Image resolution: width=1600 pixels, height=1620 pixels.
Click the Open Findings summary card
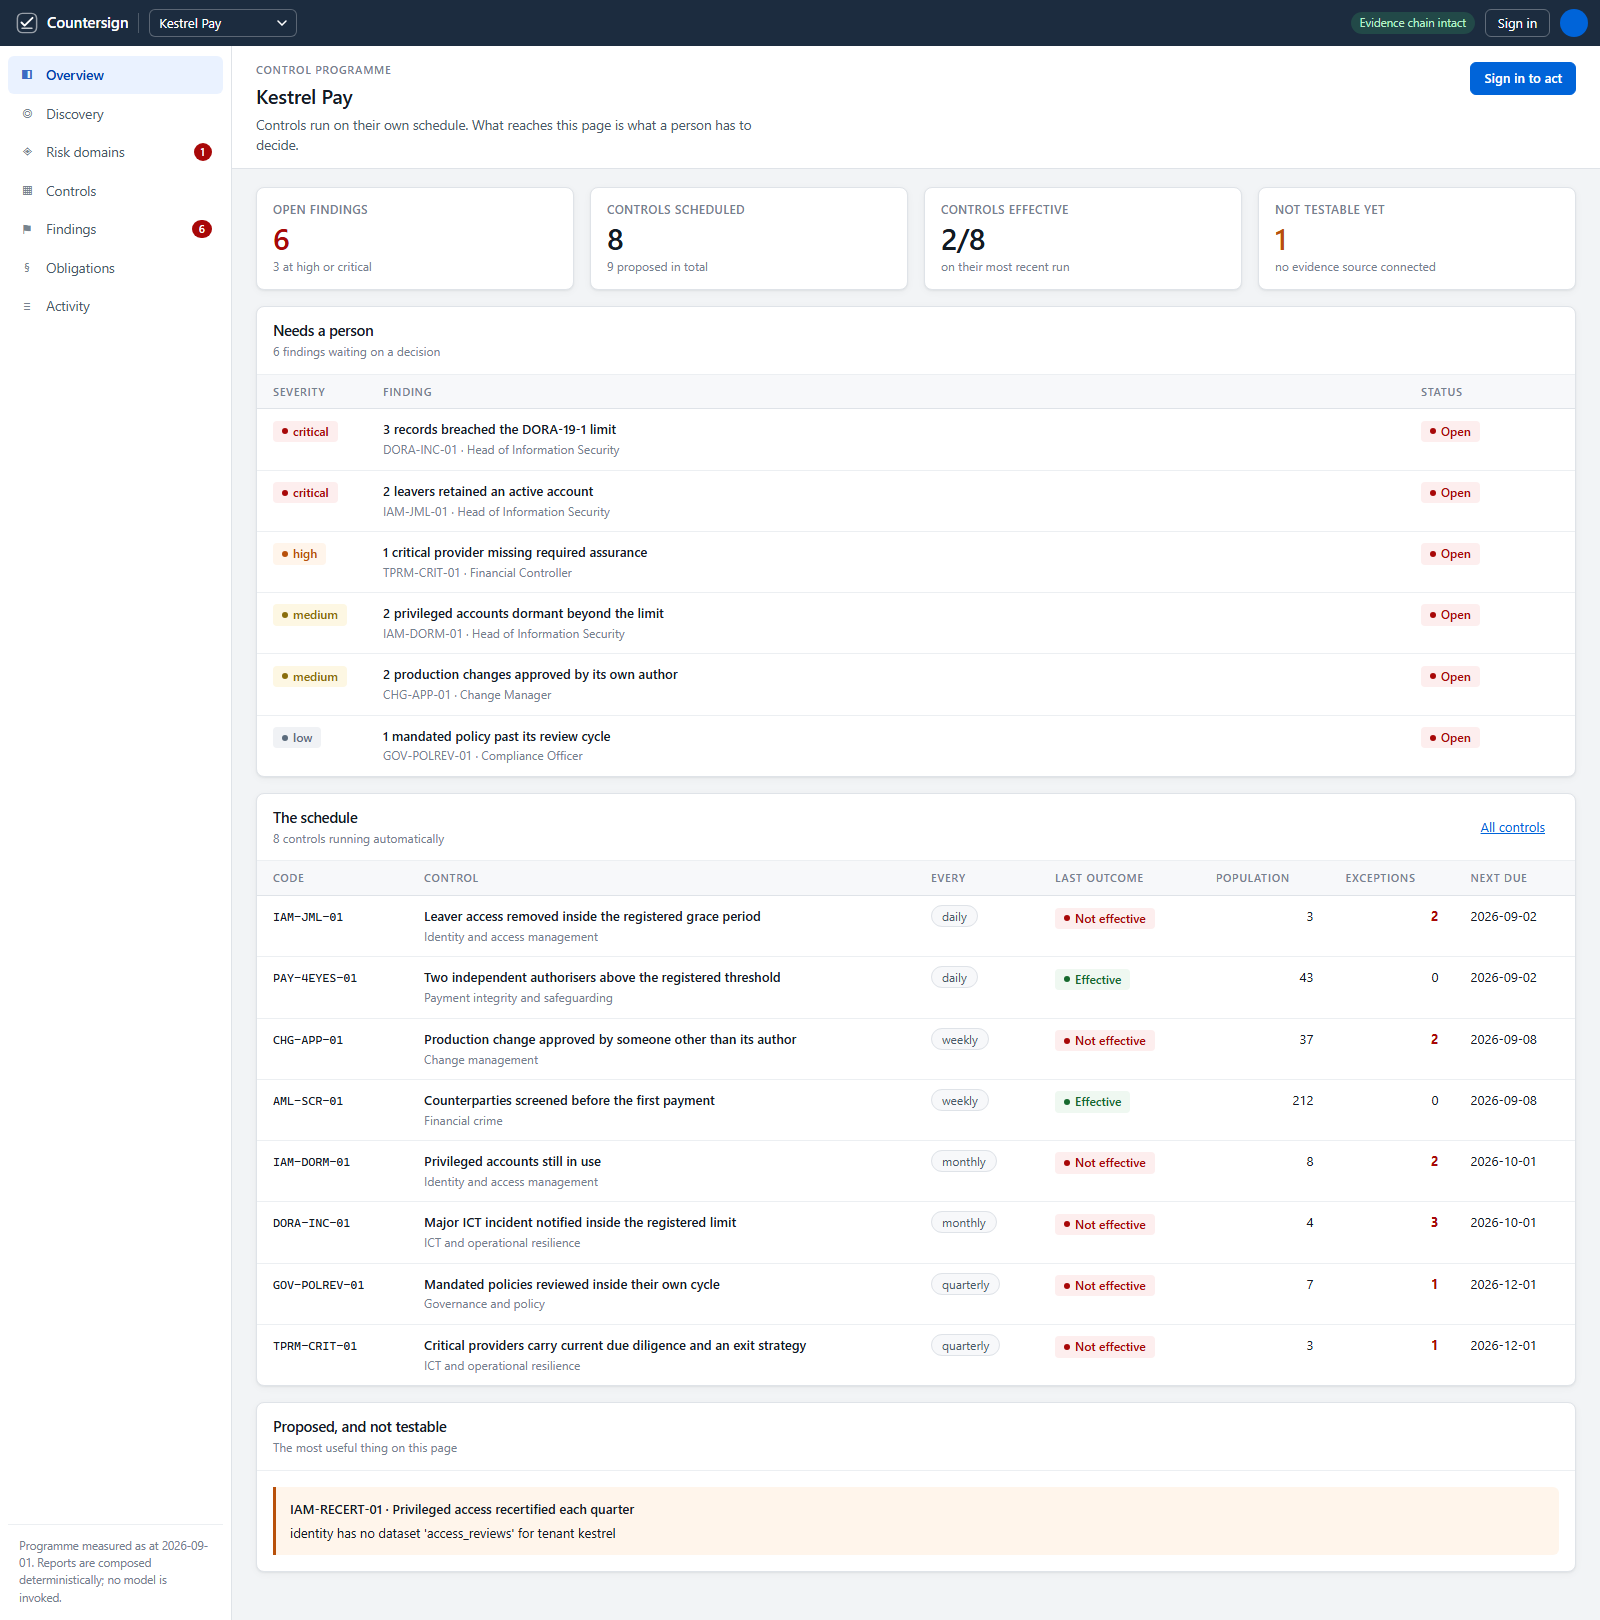[415, 239]
